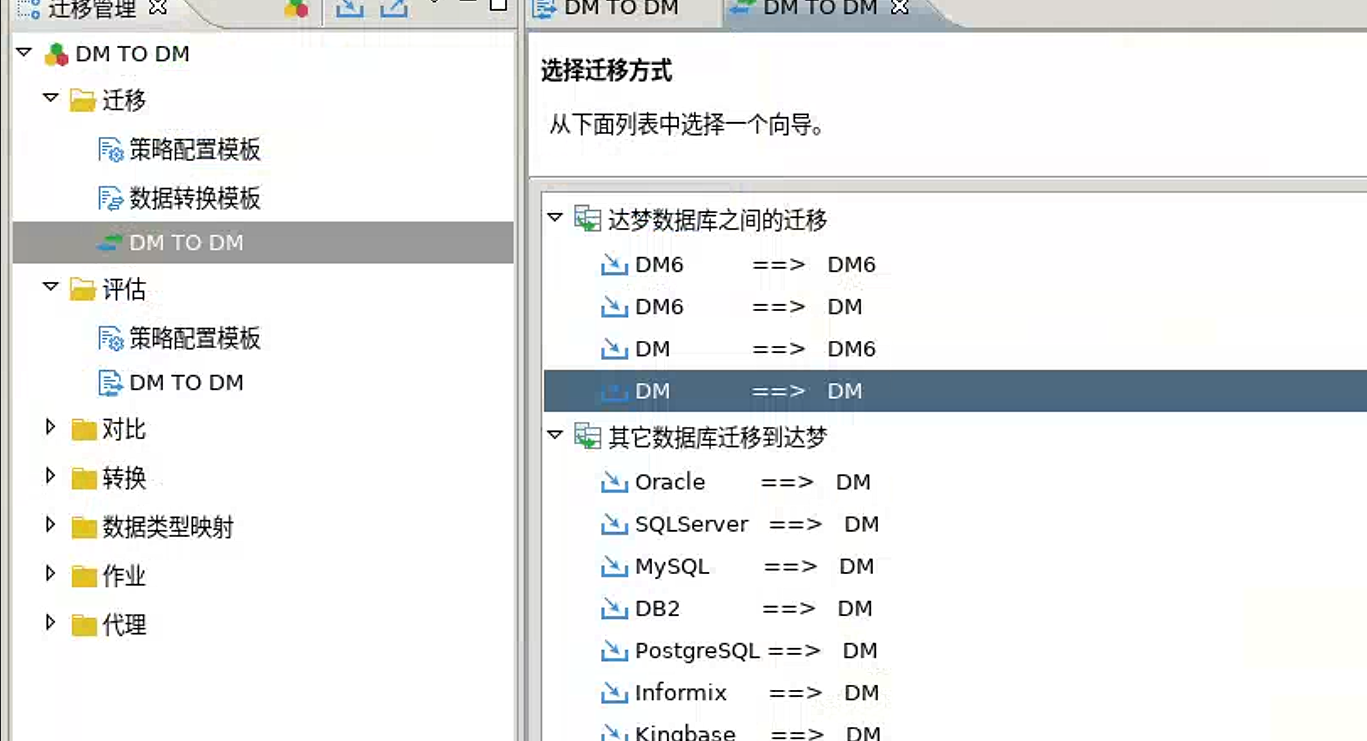Viewport: 1367px width, 741px height.
Task: Click the 数据类型映射 folder icon
Action: point(84,528)
